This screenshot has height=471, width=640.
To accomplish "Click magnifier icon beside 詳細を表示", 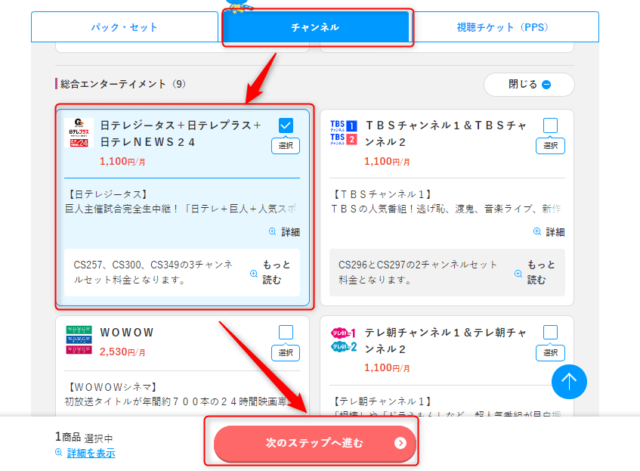I will coord(59,452).
